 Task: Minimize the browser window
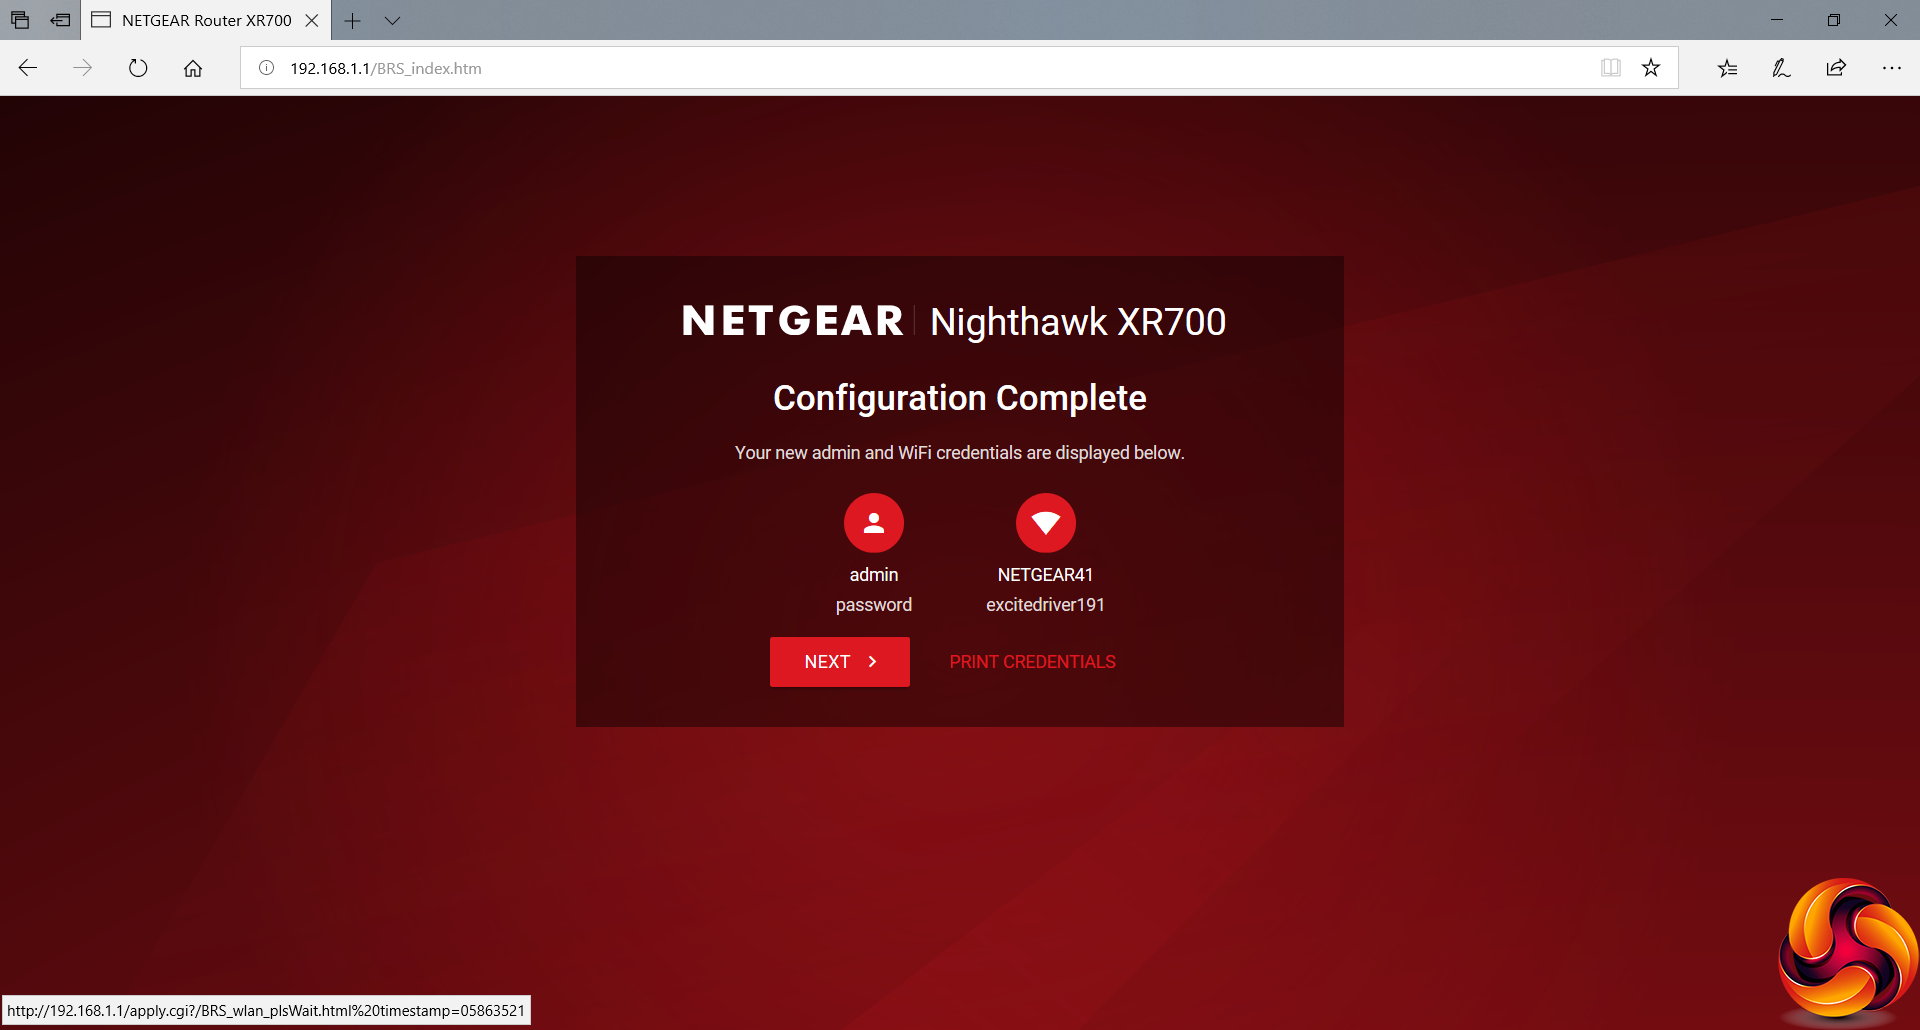coord(1777,20)
